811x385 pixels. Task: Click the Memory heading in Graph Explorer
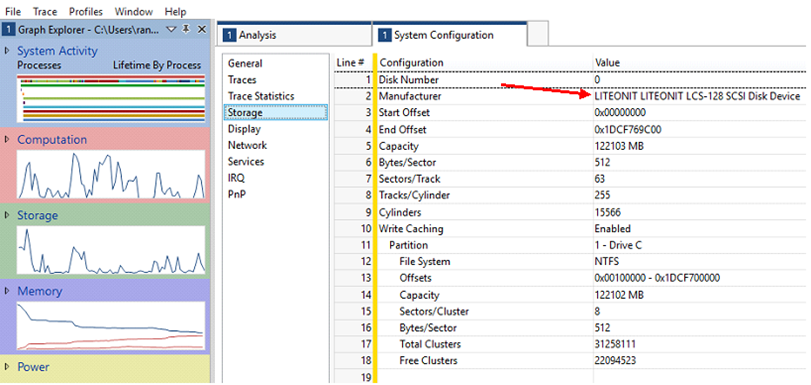pyautogui.click(x=39, y=291)
